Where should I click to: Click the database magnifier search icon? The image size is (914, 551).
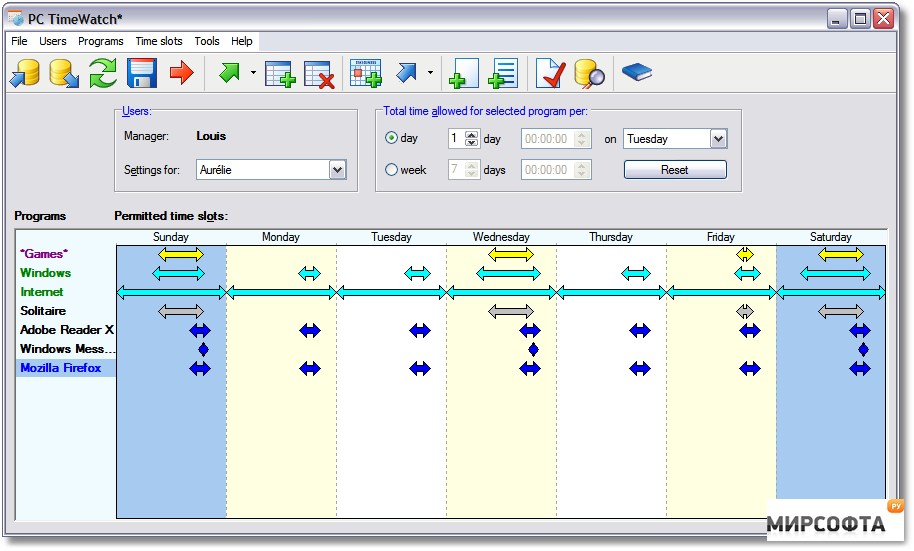pyautogui.click(x=589, y=74)
